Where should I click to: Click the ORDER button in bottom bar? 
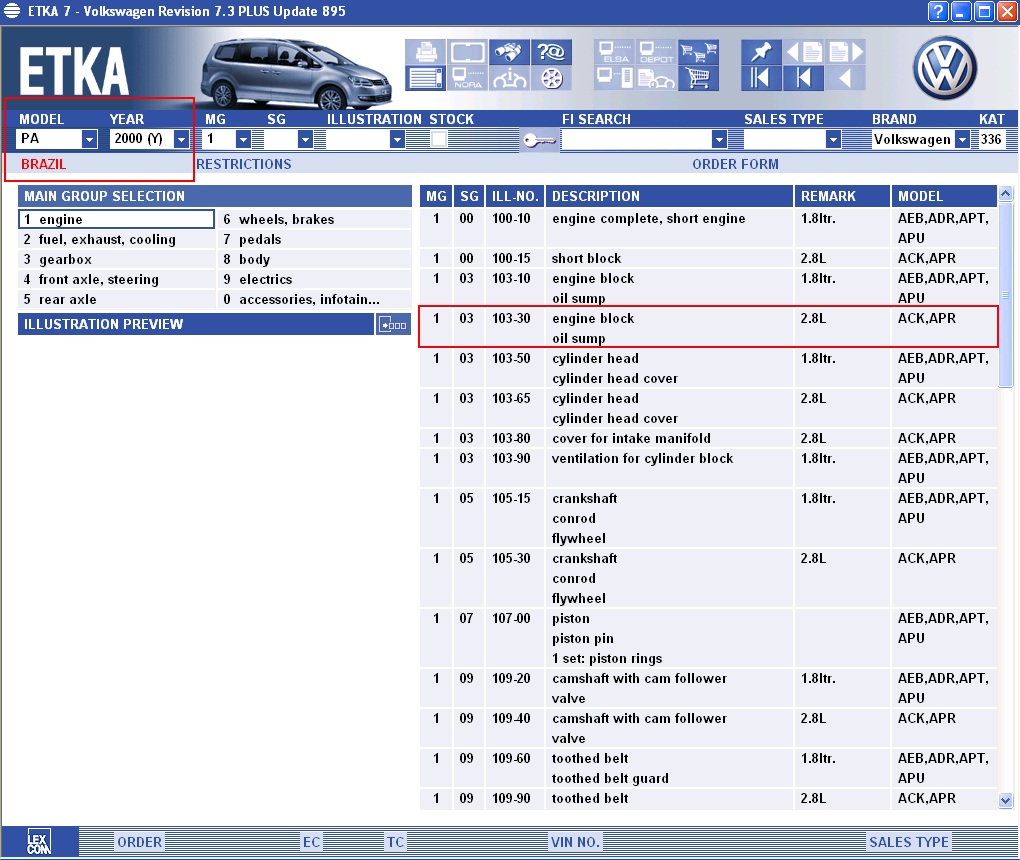coord(139,842)
